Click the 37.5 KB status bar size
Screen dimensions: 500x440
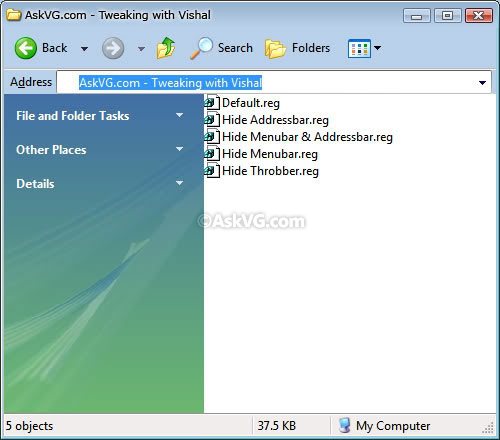click(x=277, y=426)
